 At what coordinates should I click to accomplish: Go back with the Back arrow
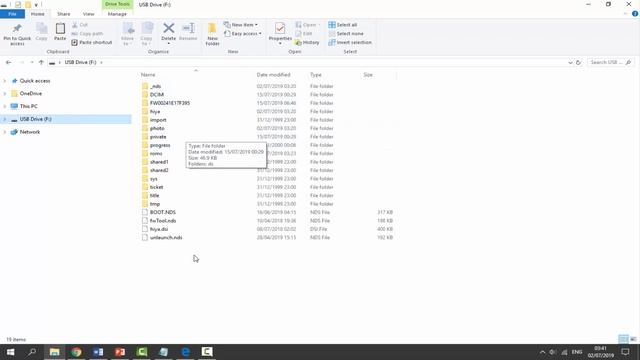point(9,62)
